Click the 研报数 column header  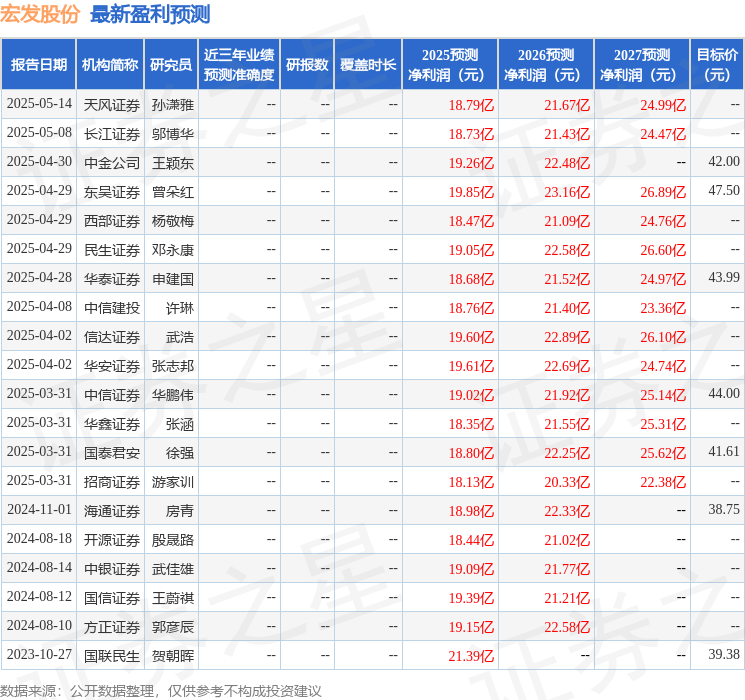coord(306,65)
